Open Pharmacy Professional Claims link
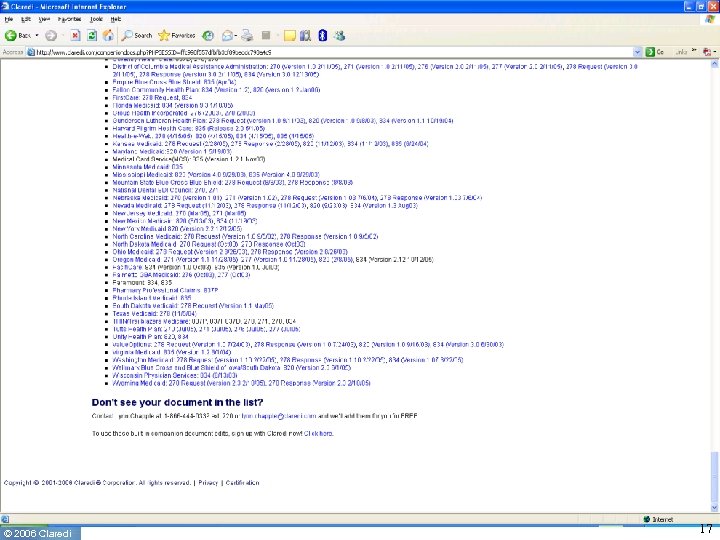Screen dimensions: 720x540 [x=165, y=290]
